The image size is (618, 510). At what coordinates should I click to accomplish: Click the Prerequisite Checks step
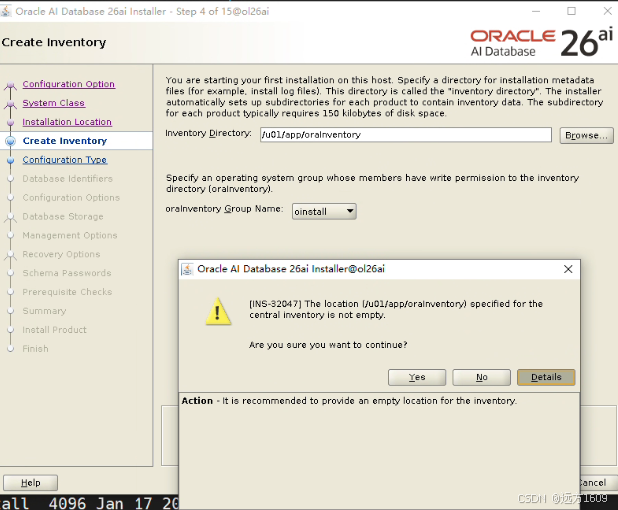pos(67,292)
